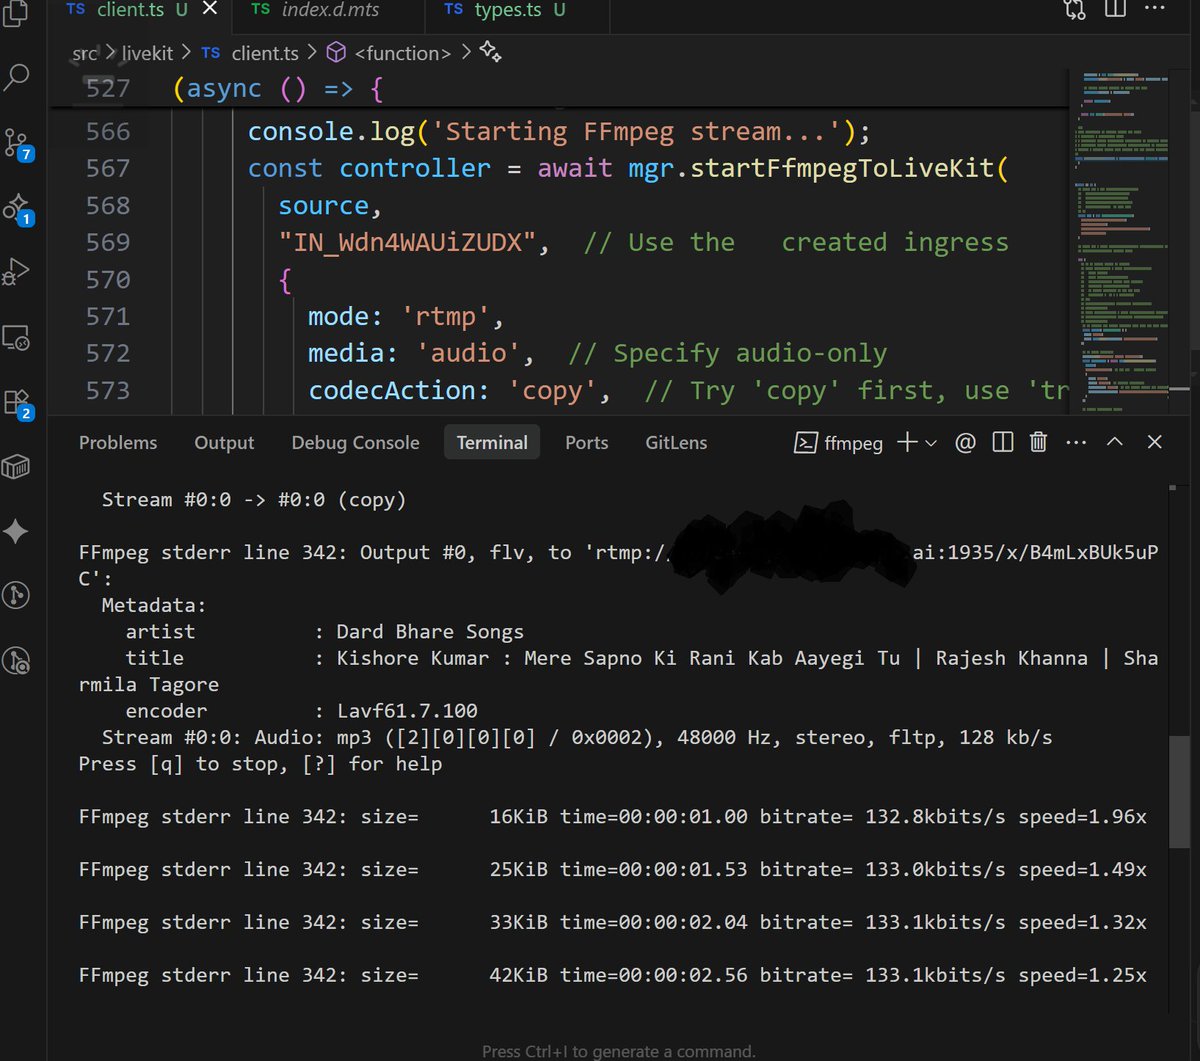Click 'Press [q] to stop' terminal line

click(260, 764)
